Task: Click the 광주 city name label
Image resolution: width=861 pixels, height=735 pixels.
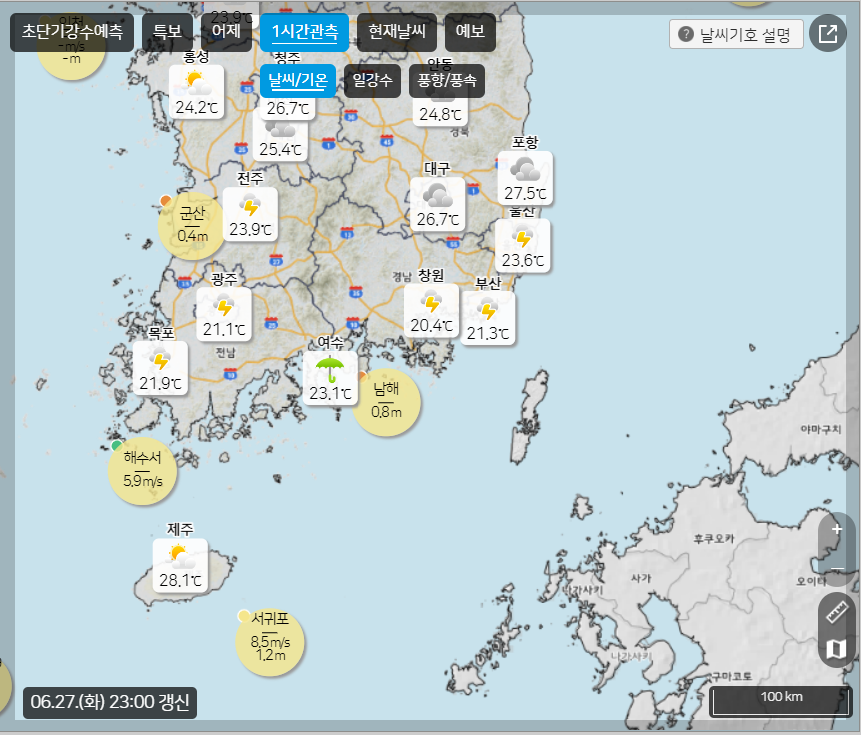Action: 224,279
